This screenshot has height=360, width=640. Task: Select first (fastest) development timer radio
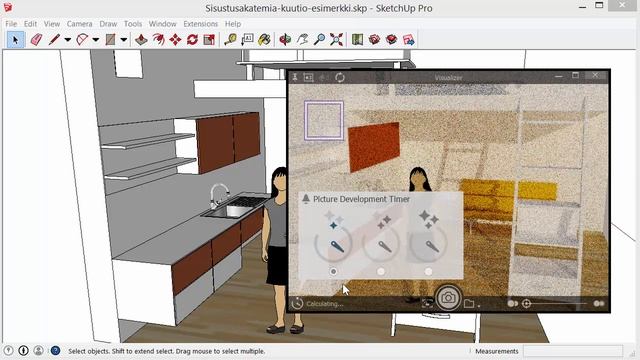tap(333, 271)
